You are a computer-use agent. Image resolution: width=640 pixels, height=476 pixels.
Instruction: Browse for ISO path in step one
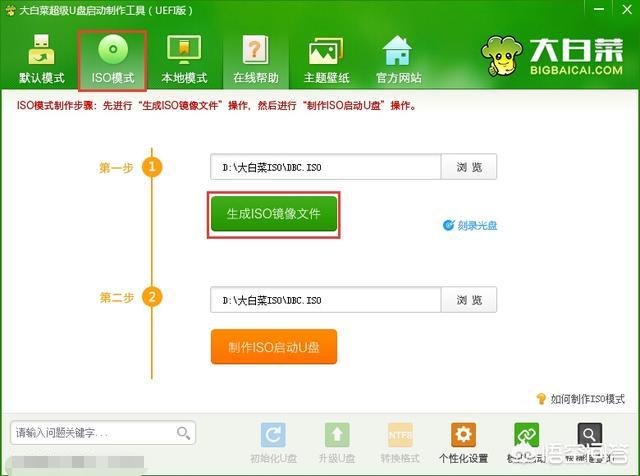[469, 167]
